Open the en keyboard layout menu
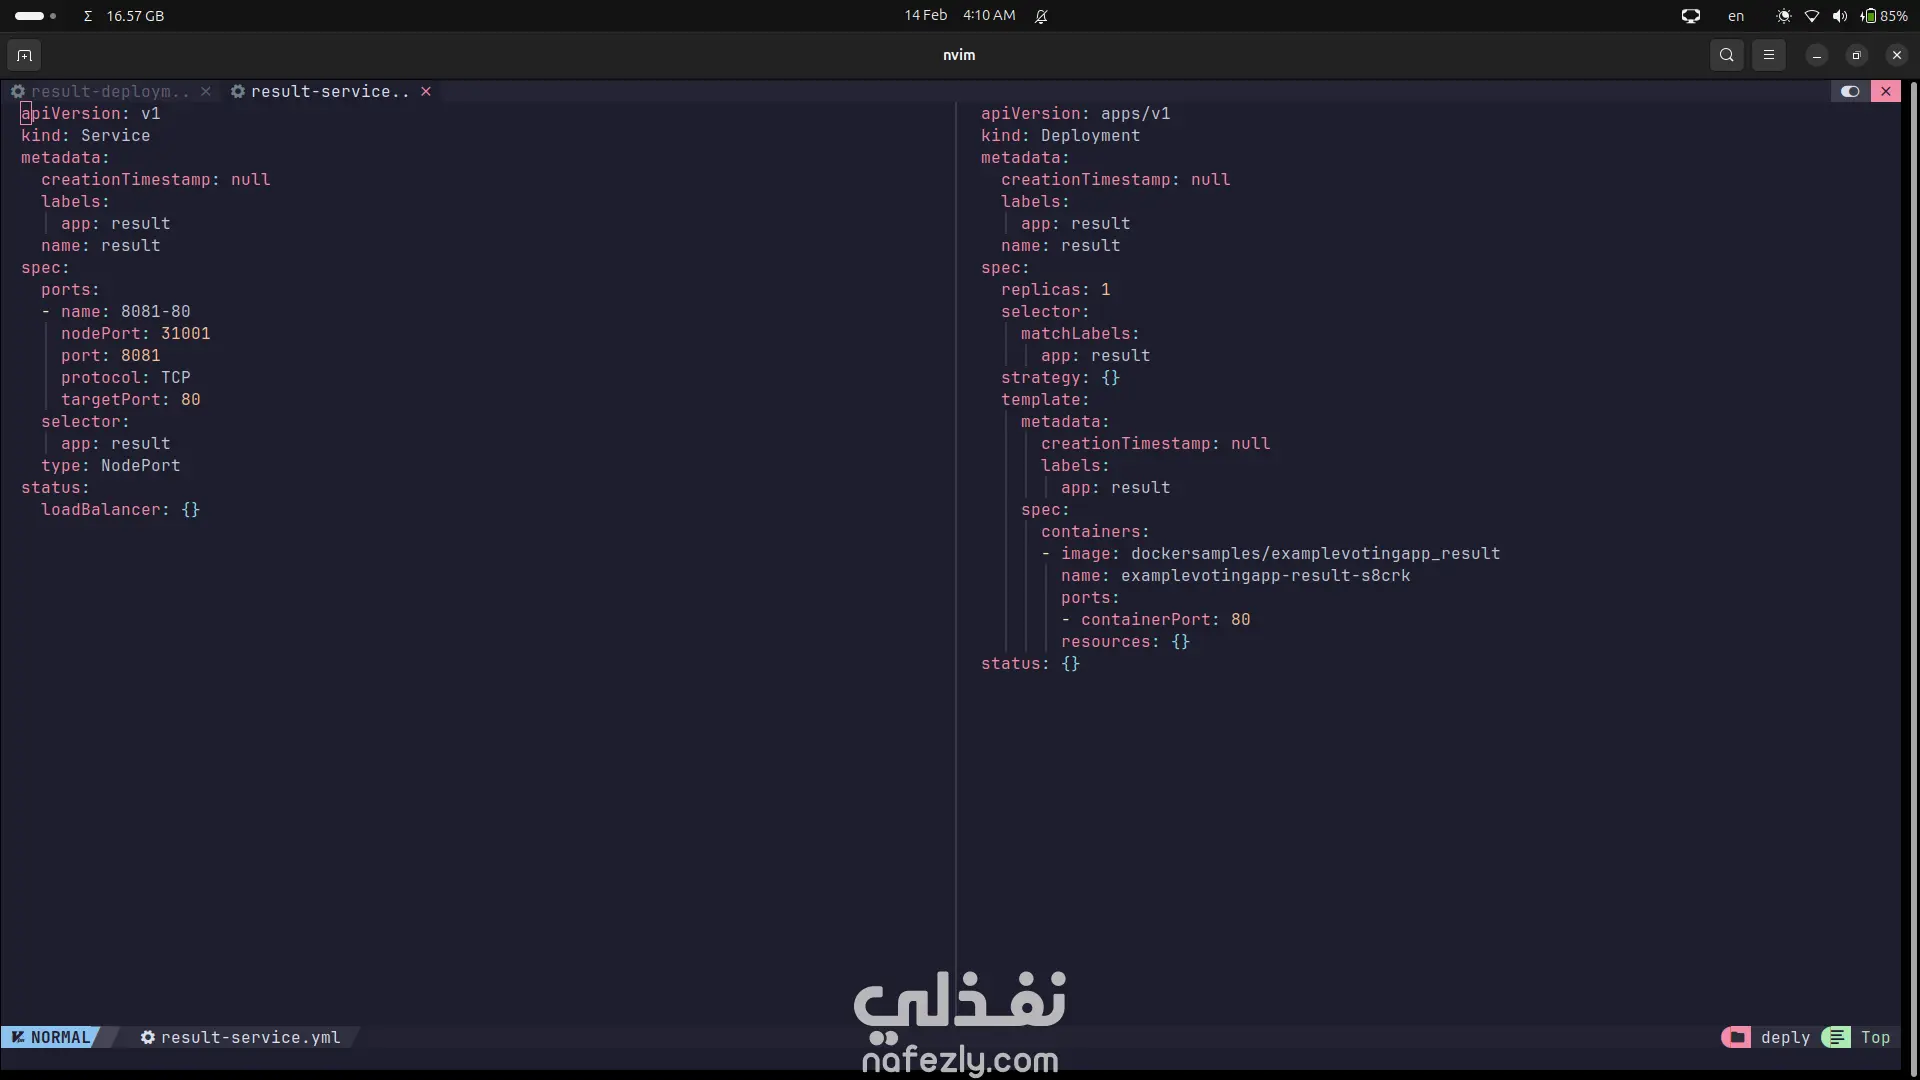The image size is (1920, 1080). 1736,16
